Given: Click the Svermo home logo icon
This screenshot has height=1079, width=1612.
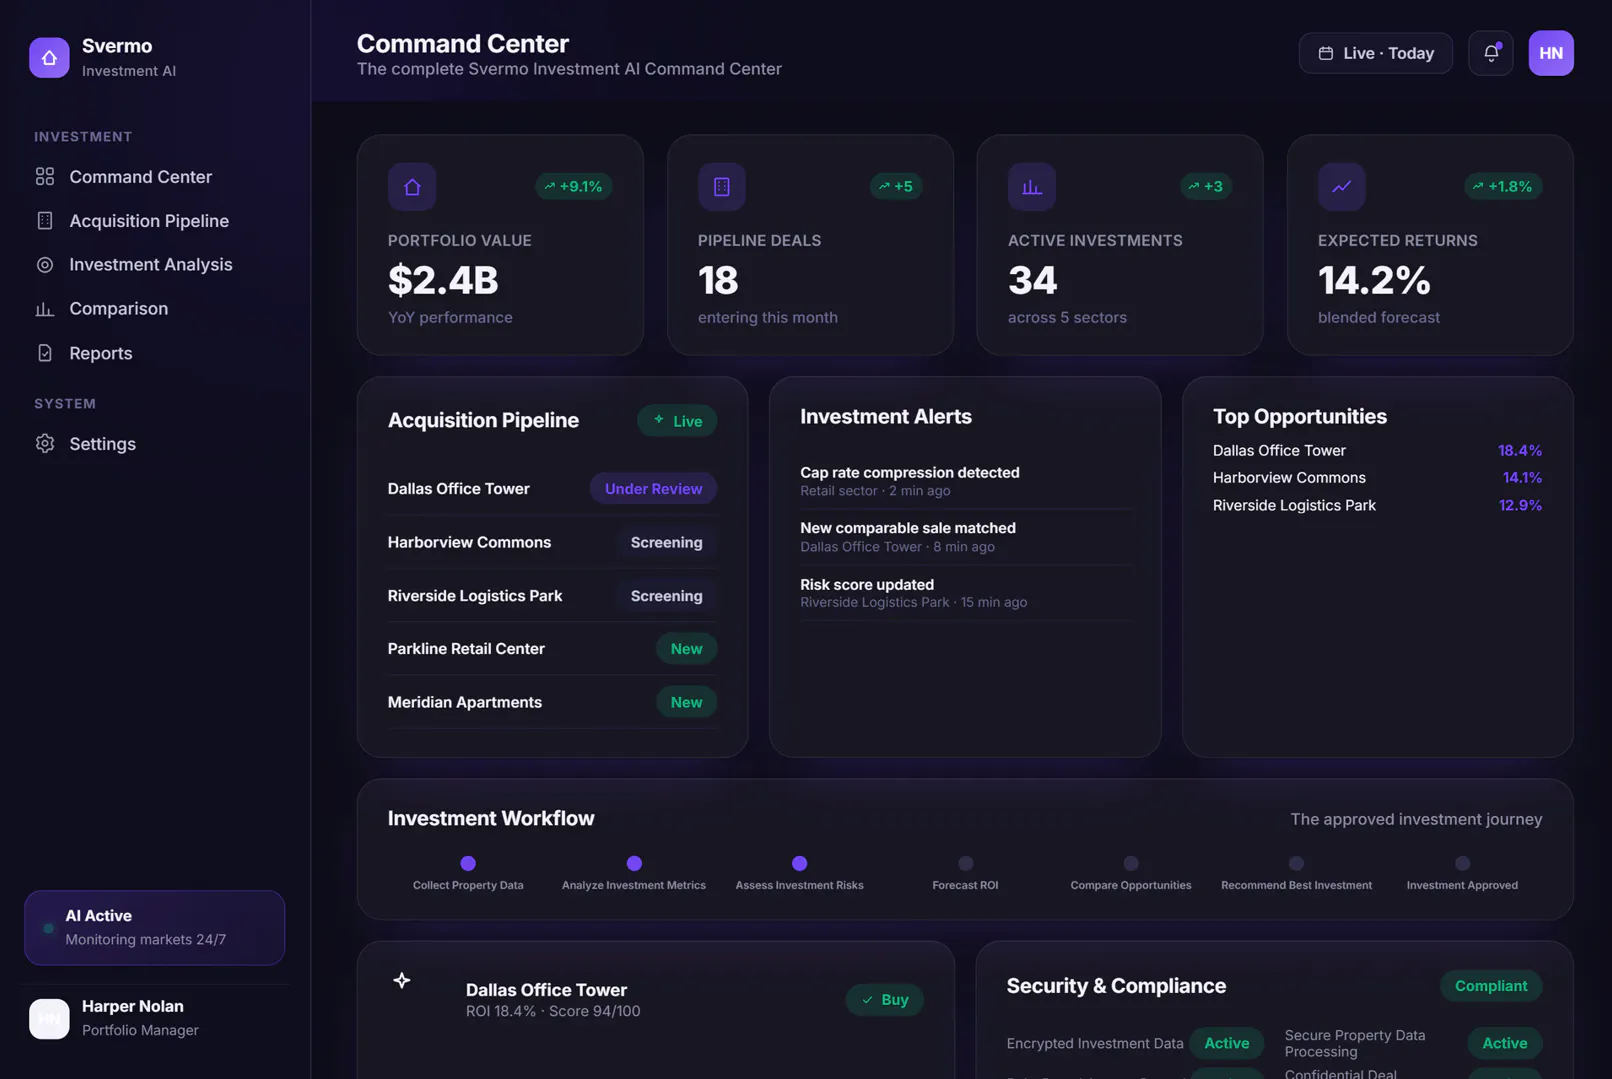Looking at the screenshot, I should (49, 57).
